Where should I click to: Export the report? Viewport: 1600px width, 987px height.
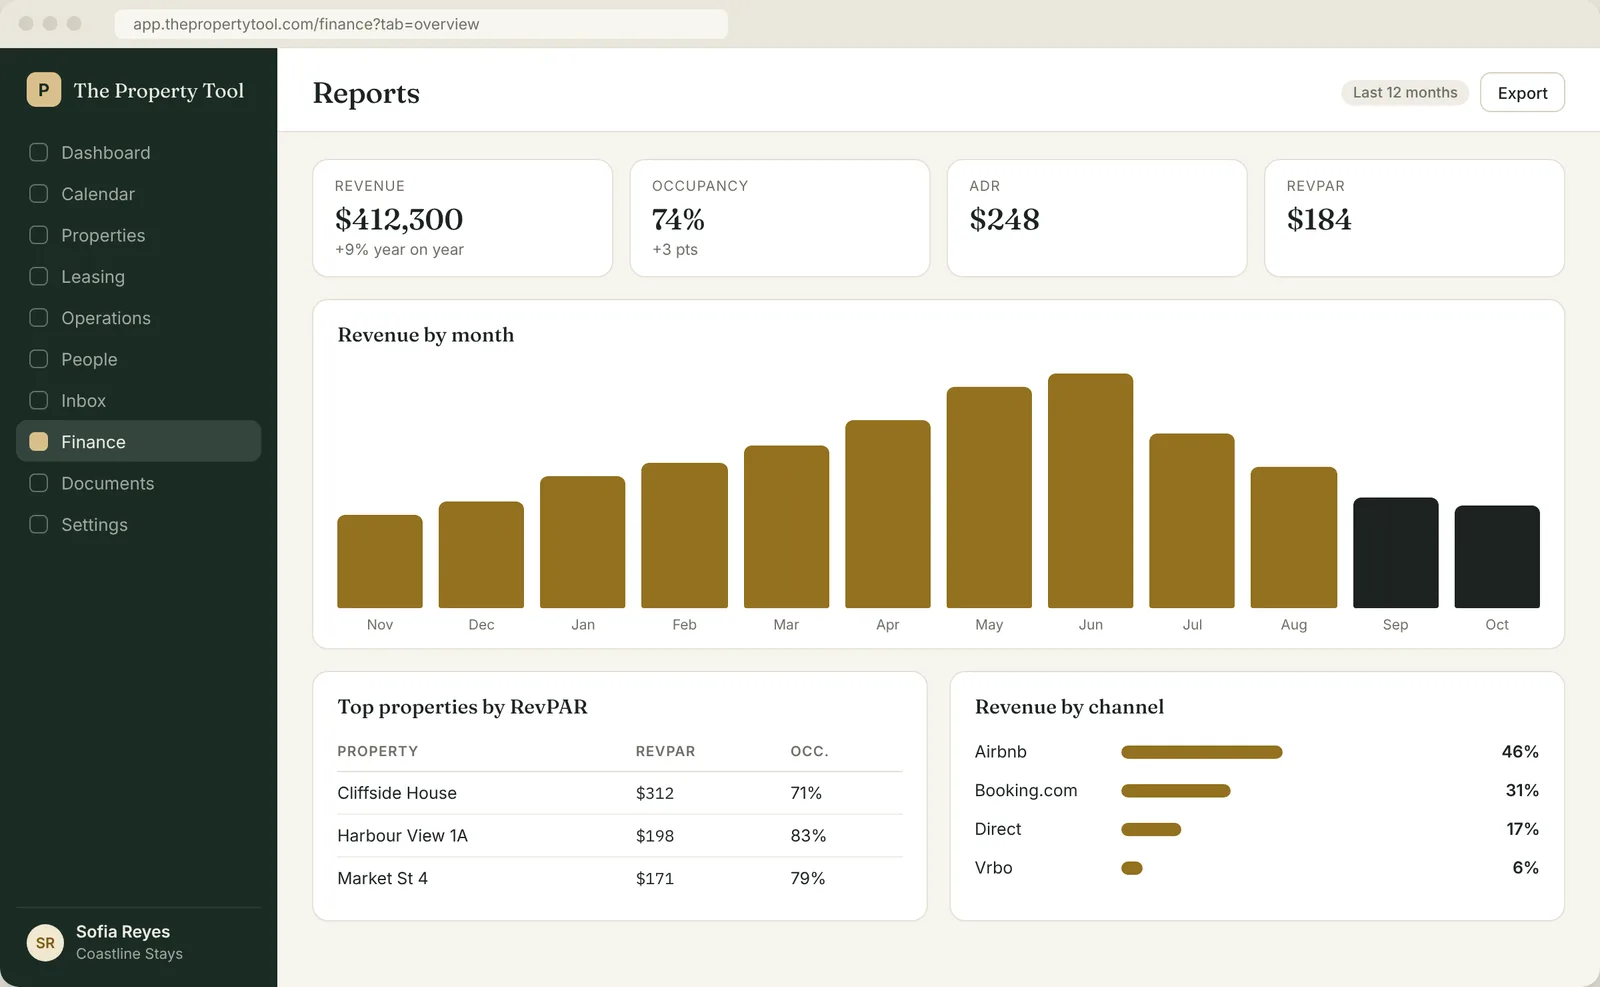(1522, 92)
